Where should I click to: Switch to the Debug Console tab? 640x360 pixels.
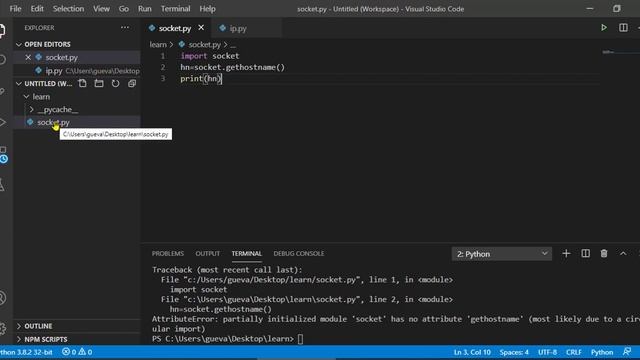(299, 253)
